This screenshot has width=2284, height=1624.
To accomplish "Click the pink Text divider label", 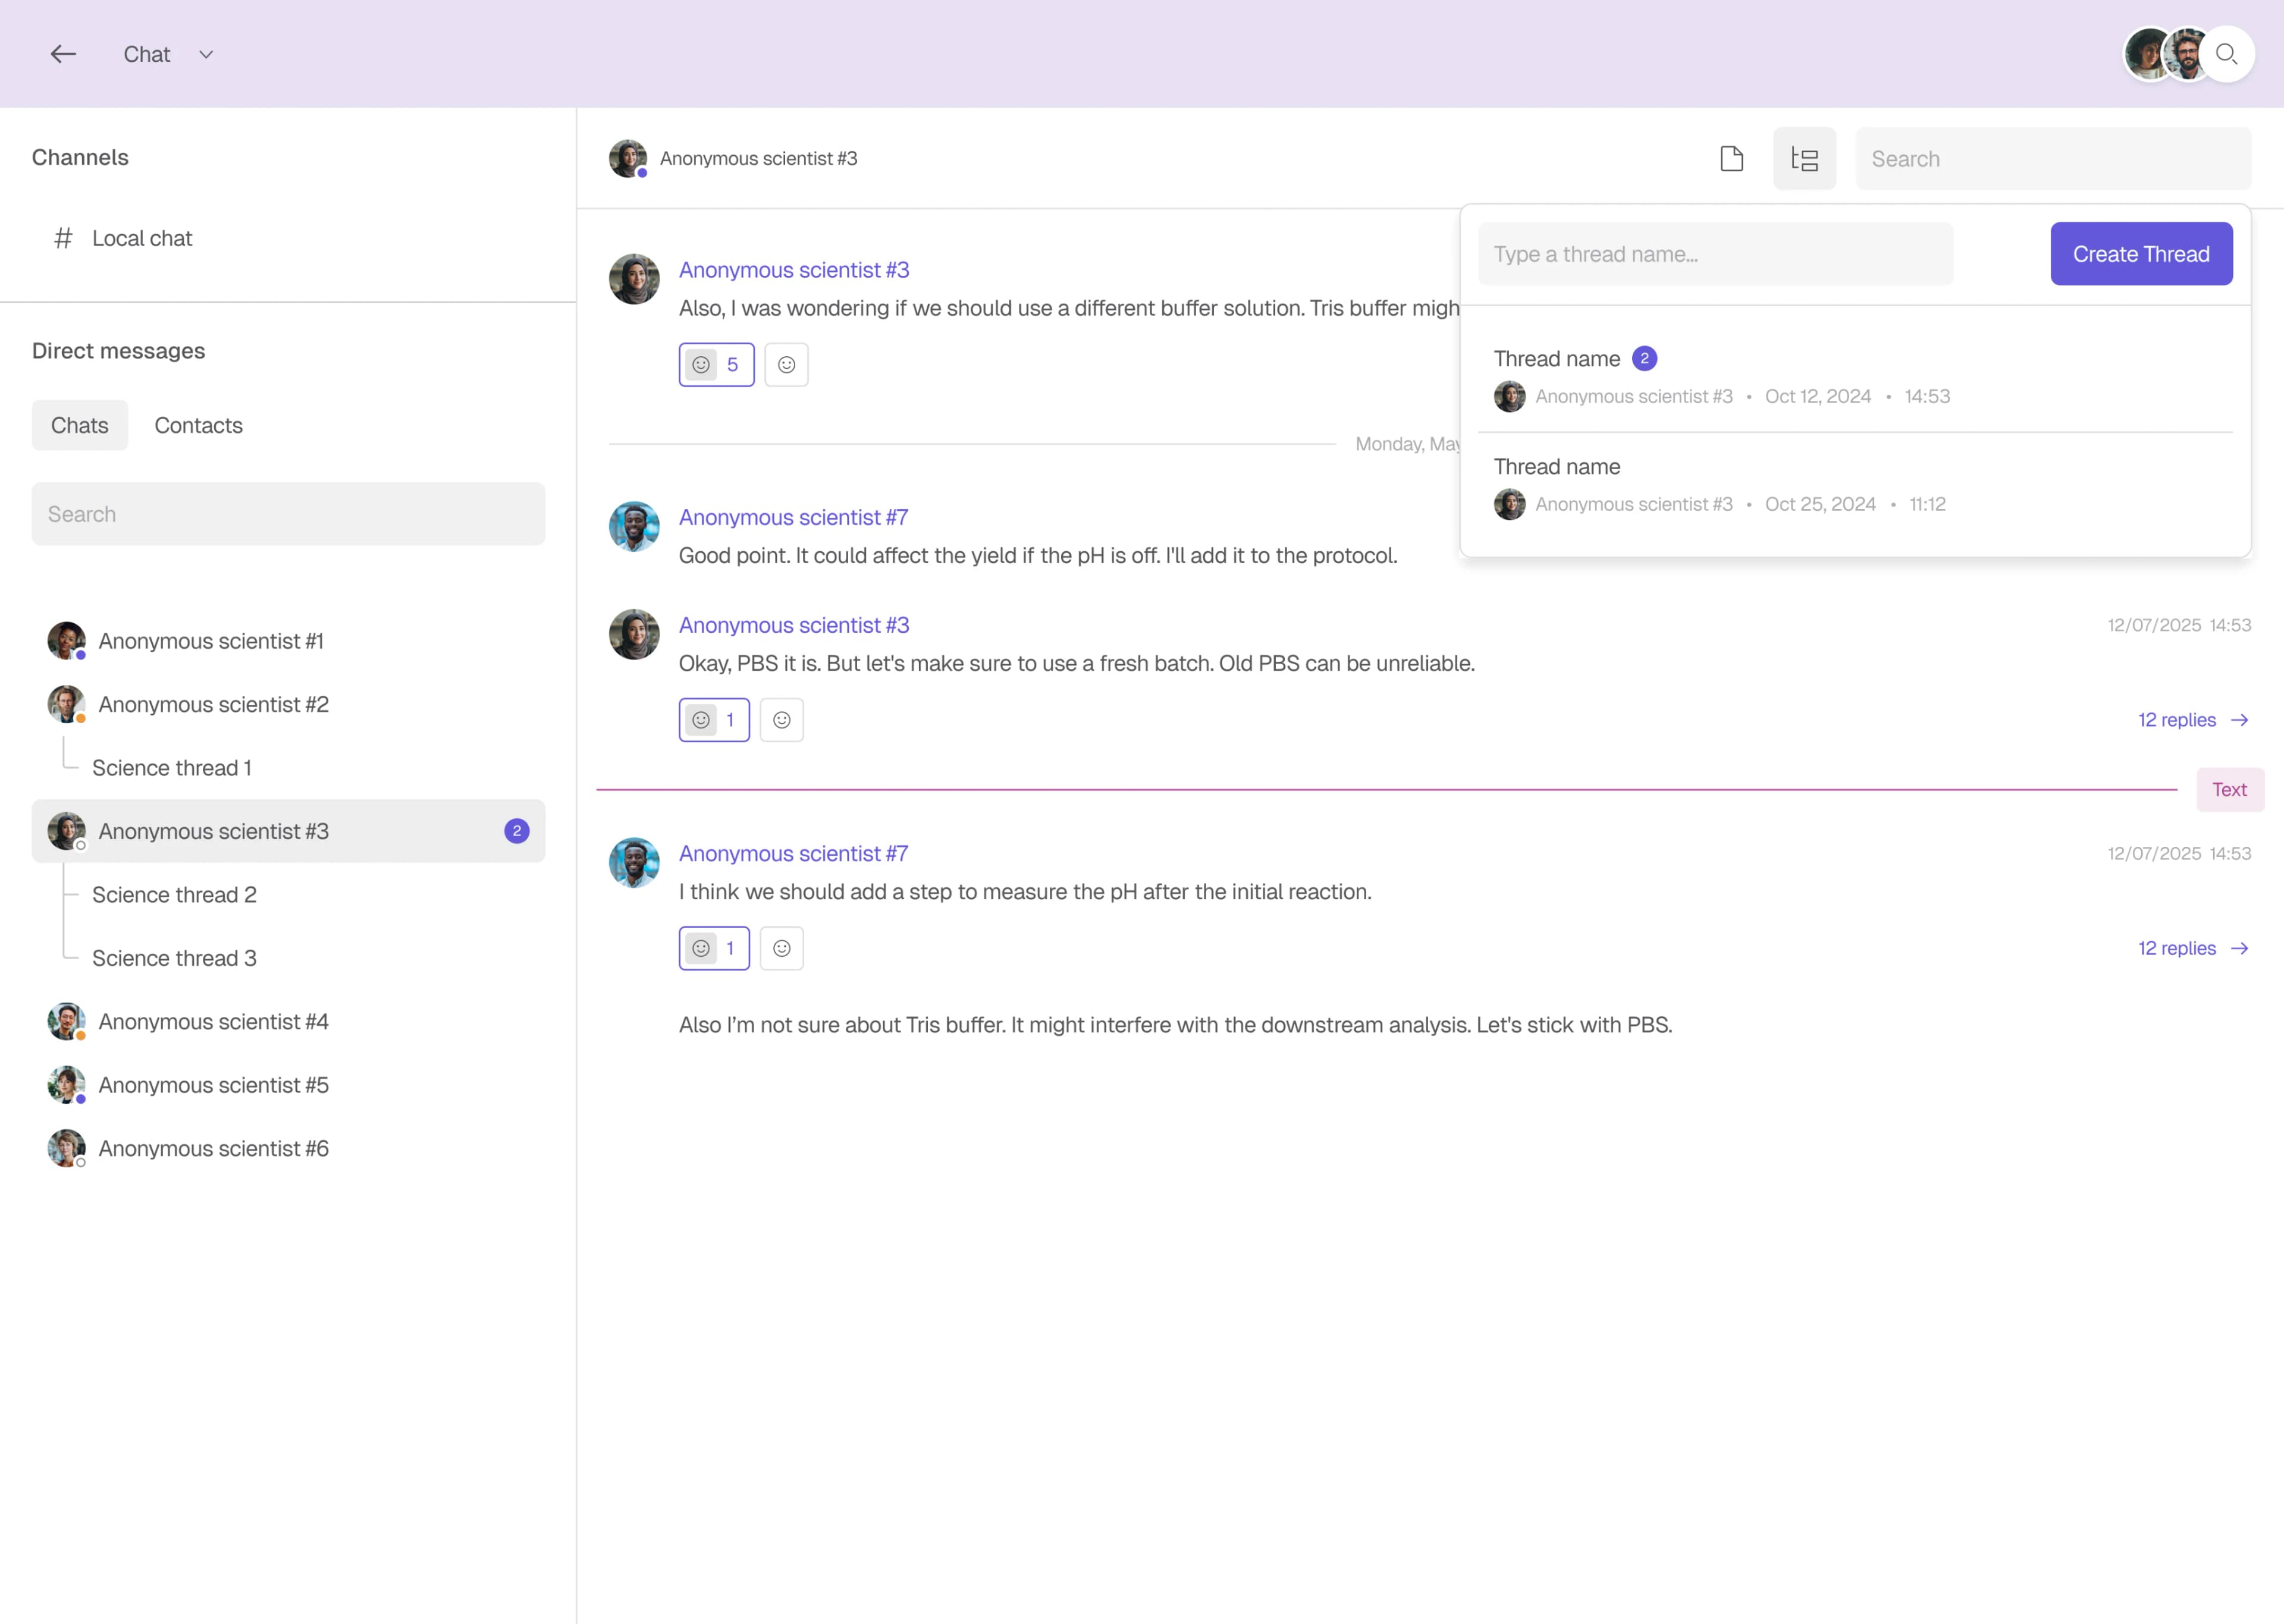I will pos(2229,790).
